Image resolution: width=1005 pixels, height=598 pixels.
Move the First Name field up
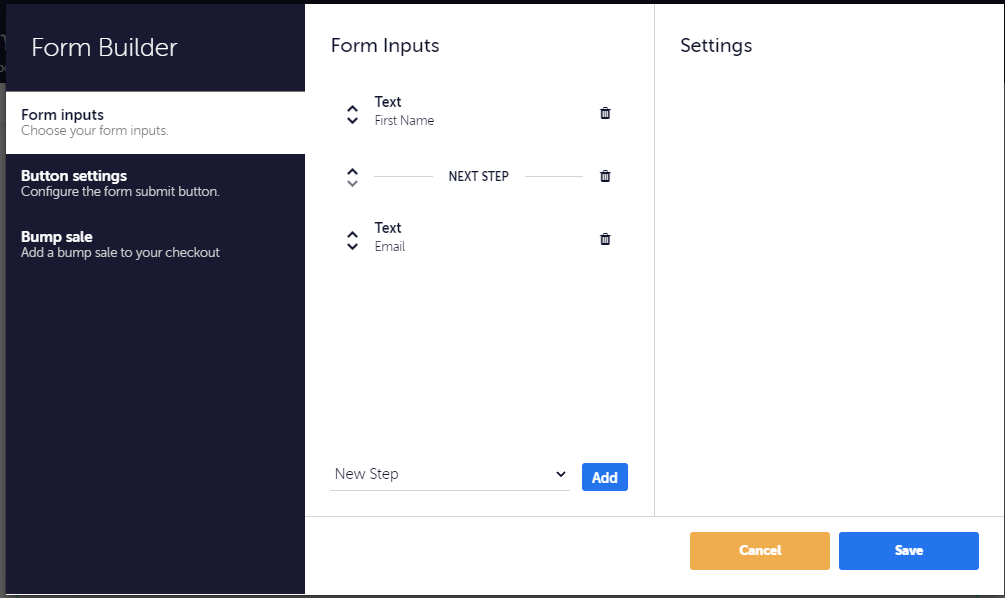point(352,107)
